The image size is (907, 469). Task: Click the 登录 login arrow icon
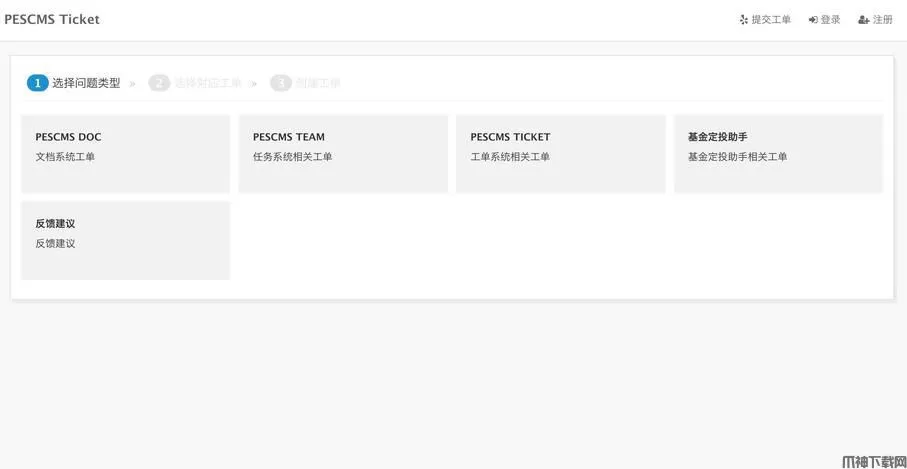click(x=813, y=20)
